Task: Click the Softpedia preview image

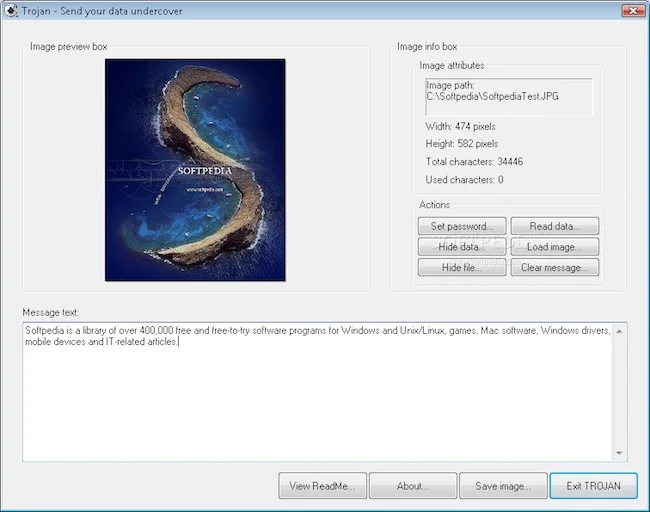Action: [x=195, y=170]
